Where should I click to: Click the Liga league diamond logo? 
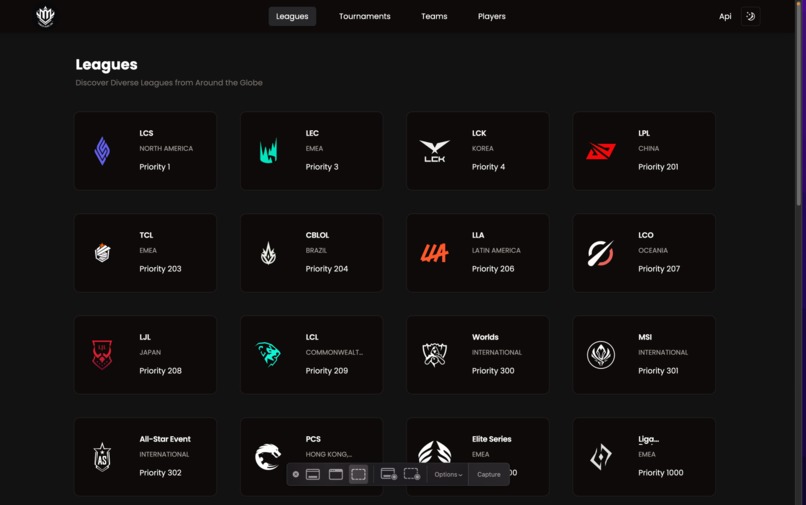(x=601, y=457)
